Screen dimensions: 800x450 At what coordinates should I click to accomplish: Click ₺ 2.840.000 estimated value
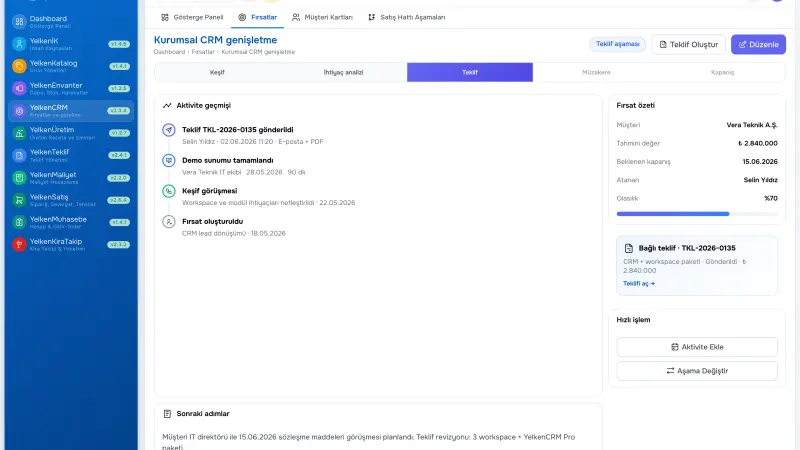(758, 143)
